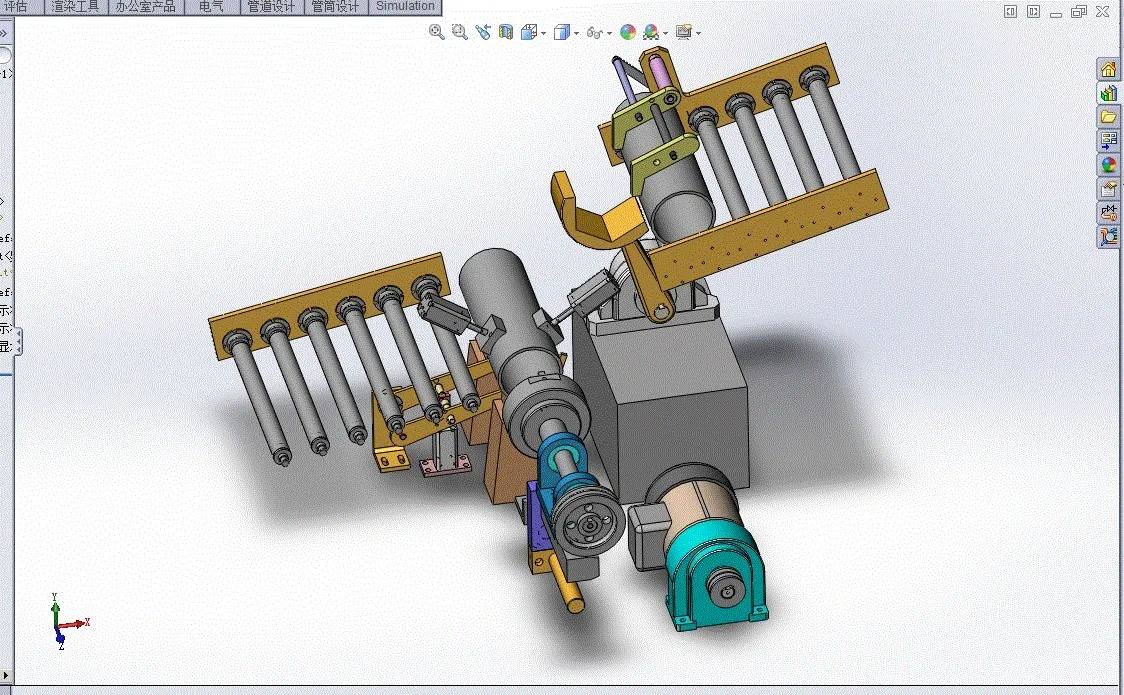Viewport: 1124px width, 695px height.
Task: Expand Apply Scene dropdown arrow
Action: tap(665, 33)
